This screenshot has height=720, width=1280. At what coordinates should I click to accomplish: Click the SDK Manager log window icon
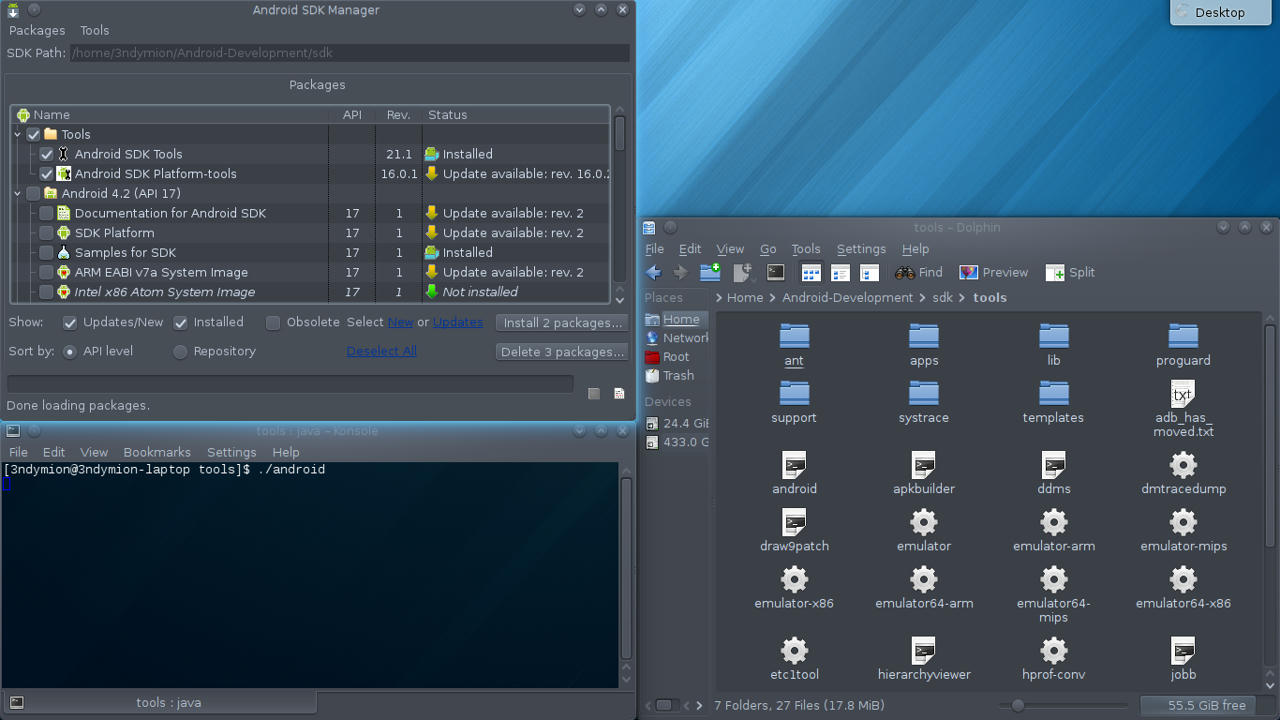(x=619, y=394)
